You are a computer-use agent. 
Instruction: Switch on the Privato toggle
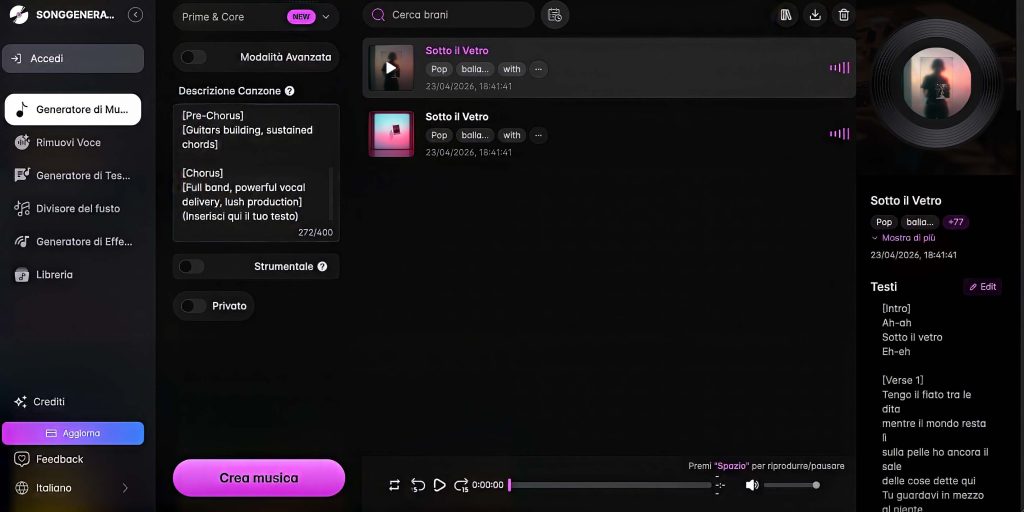click(193, 306)
